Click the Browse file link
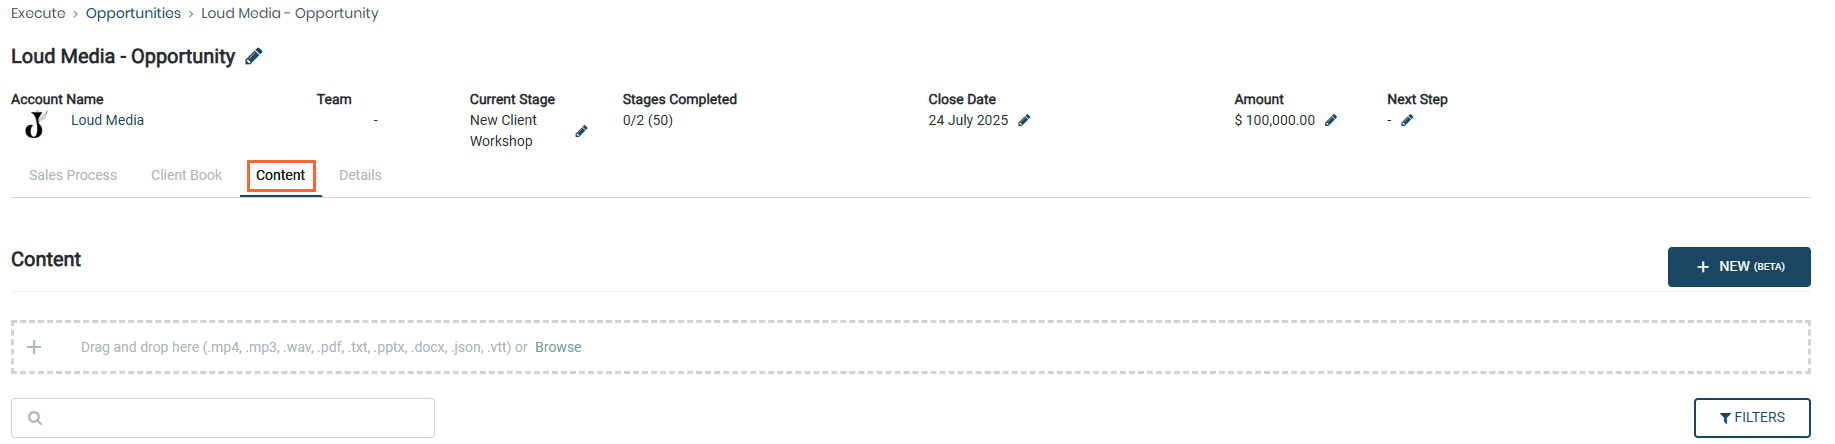This screenshot has height=444, width=1835. point(558,347)
